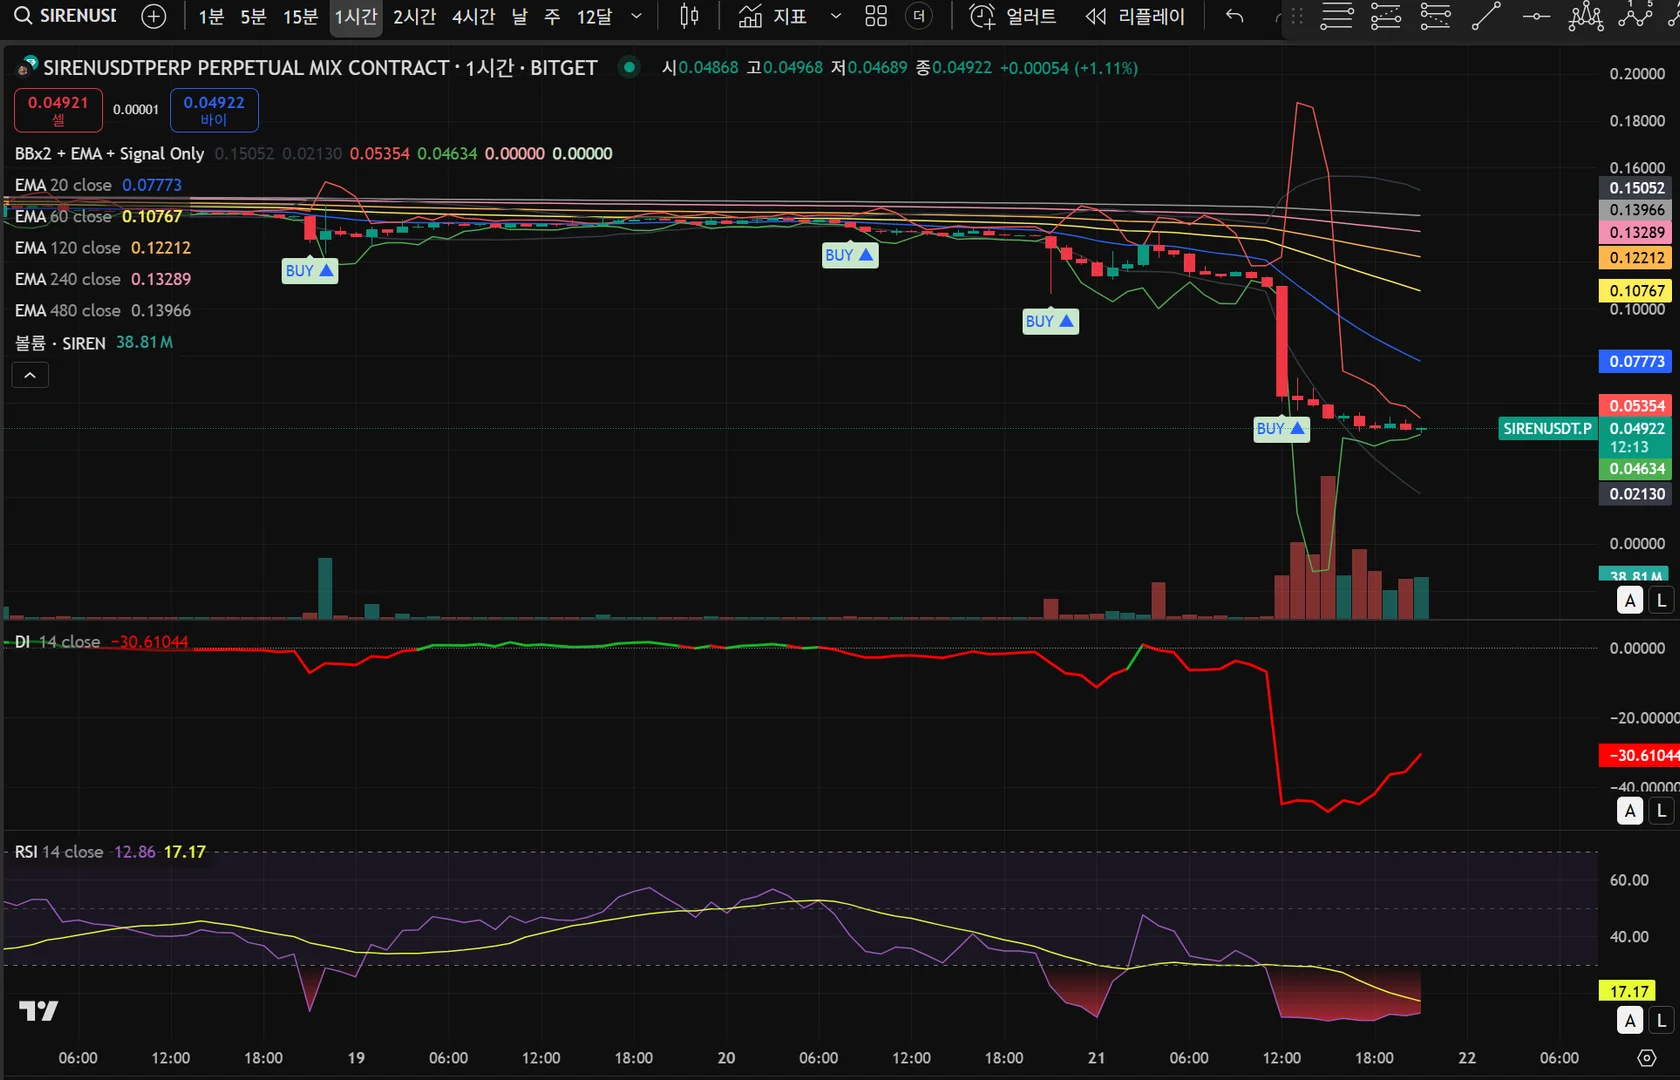The height and width of the screenshot is (1080, 1680).
Task: Select the EMA 120 close legend
Action: (67, 247)
